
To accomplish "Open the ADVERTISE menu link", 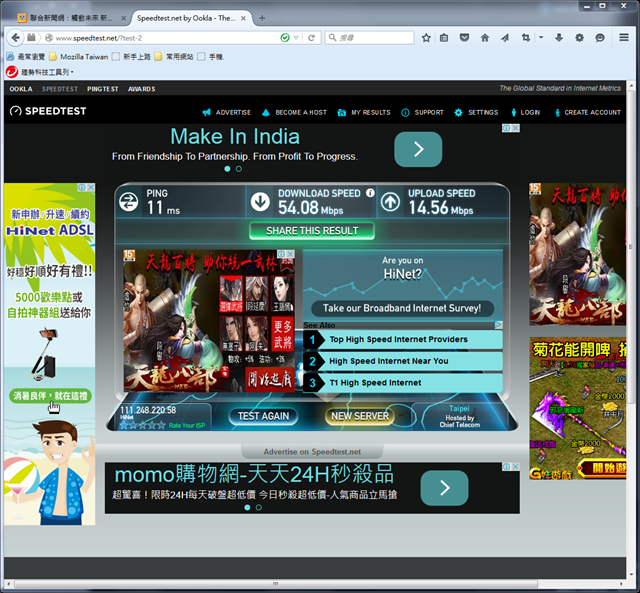I will [227, 112].
